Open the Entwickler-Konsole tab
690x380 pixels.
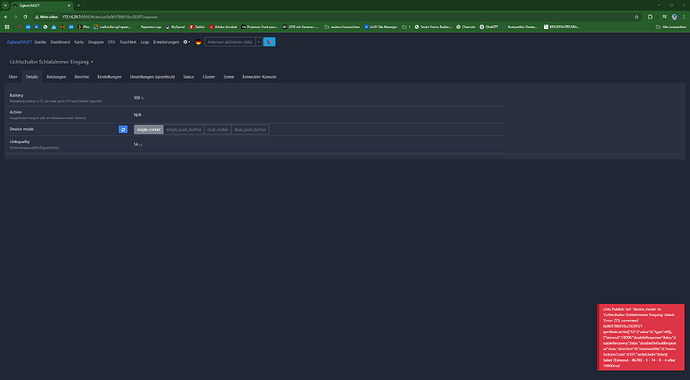(259, 77)
